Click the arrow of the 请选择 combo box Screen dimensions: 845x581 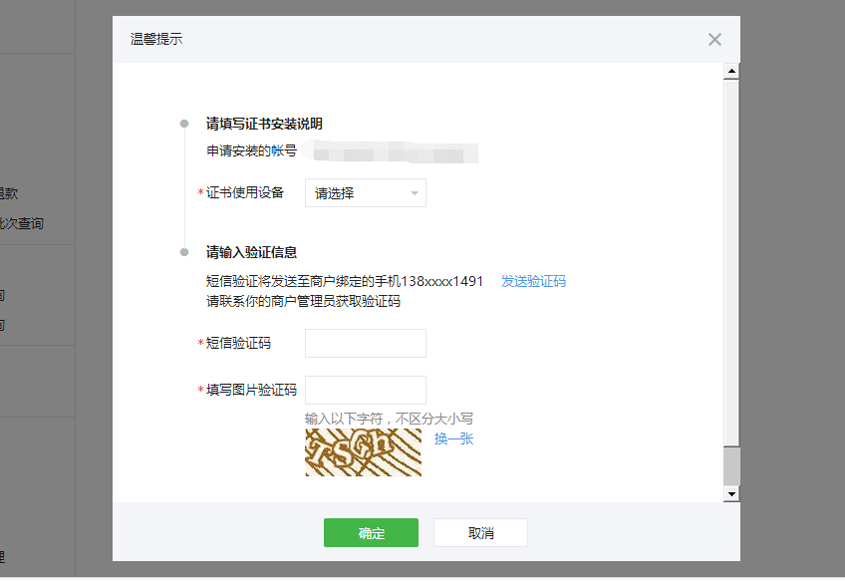pyautogui.click(x=414, y=193)
